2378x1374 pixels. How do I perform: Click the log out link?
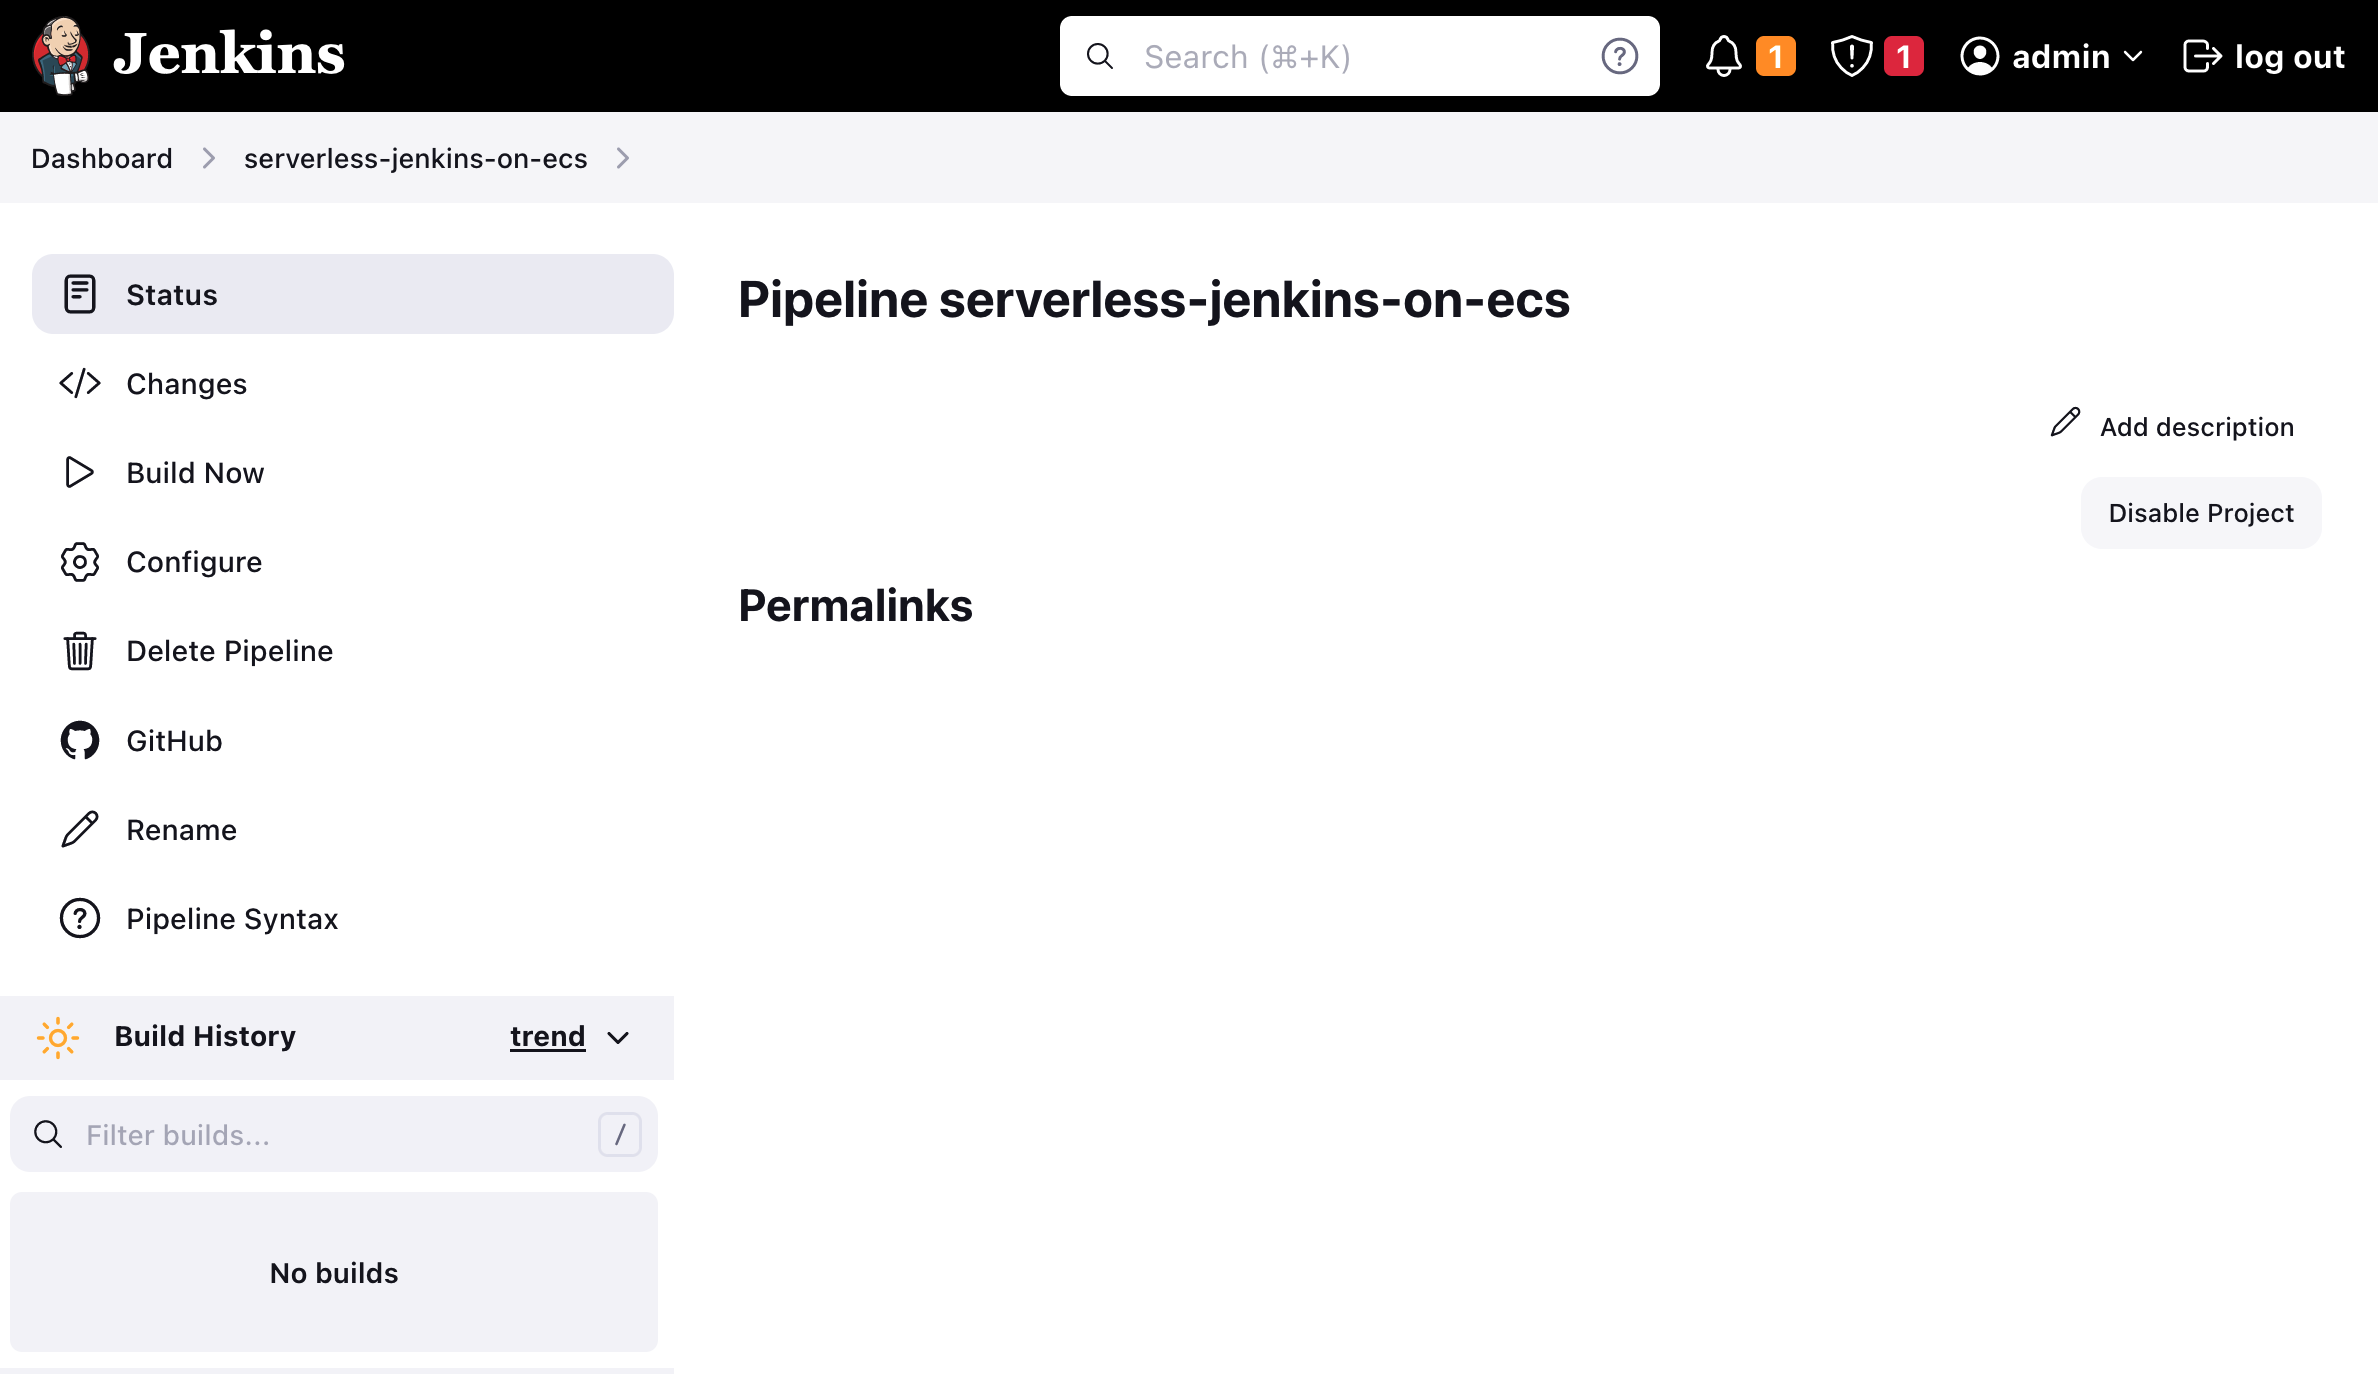click(2264, 56)
